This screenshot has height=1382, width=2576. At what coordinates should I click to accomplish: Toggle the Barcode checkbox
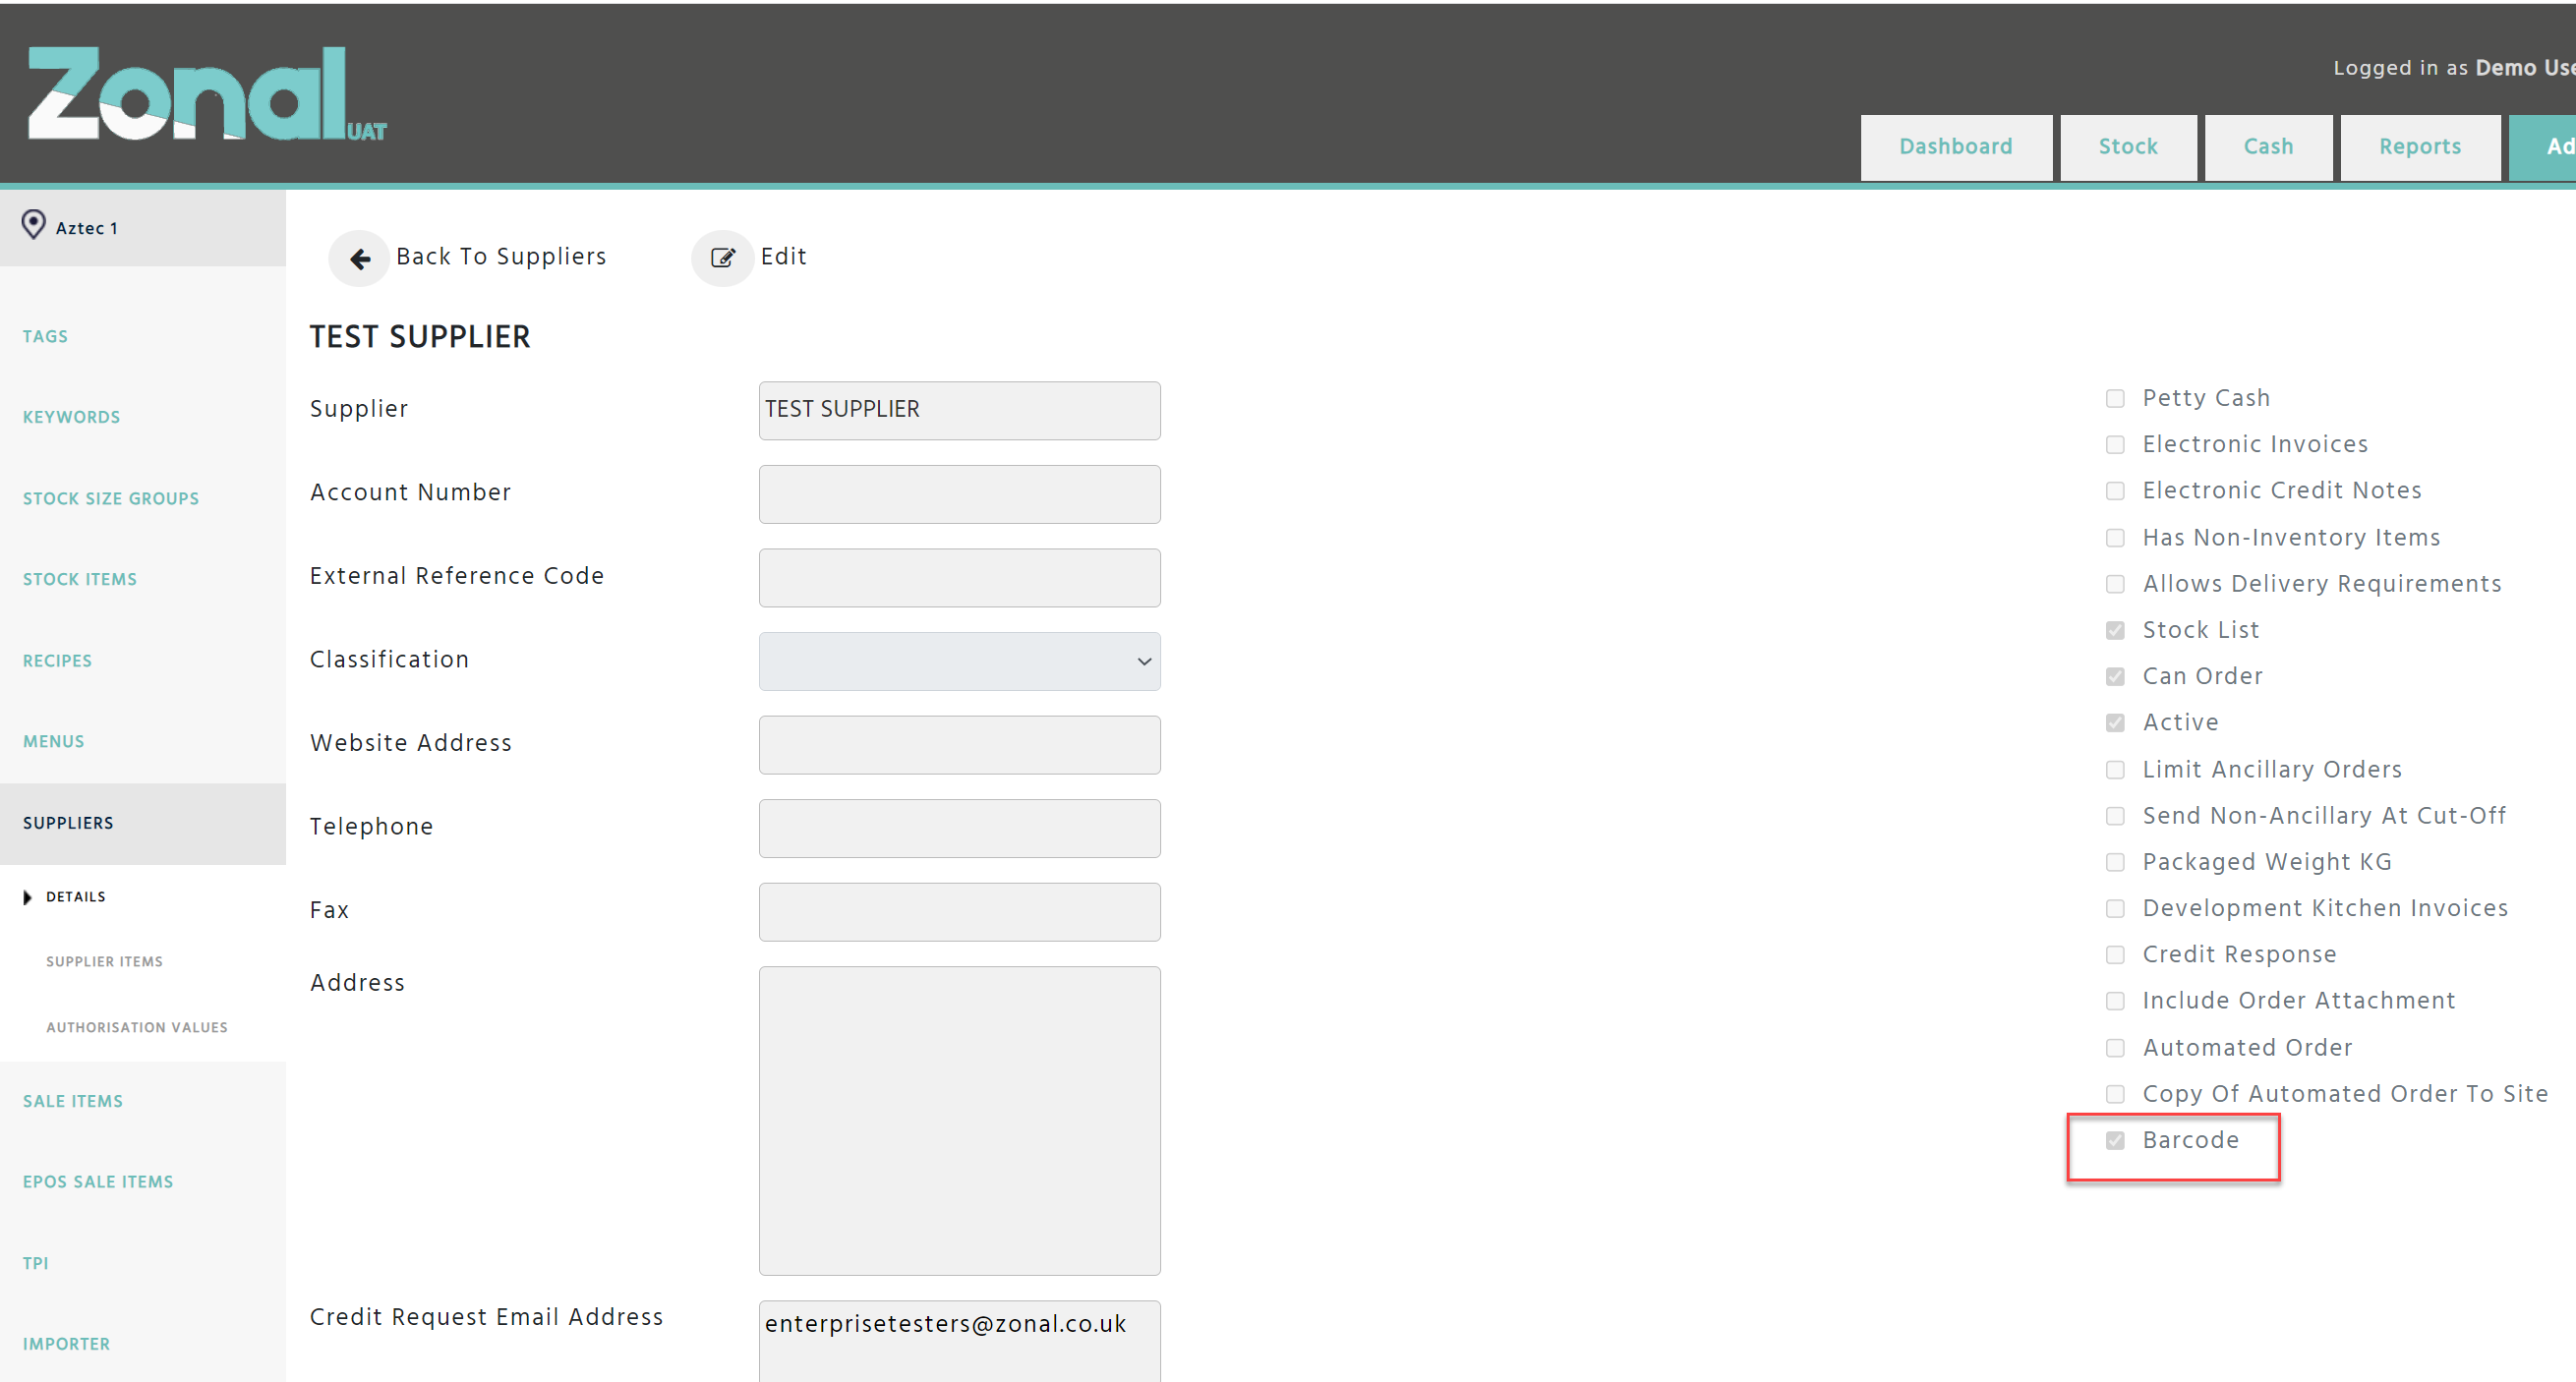2114,1140
